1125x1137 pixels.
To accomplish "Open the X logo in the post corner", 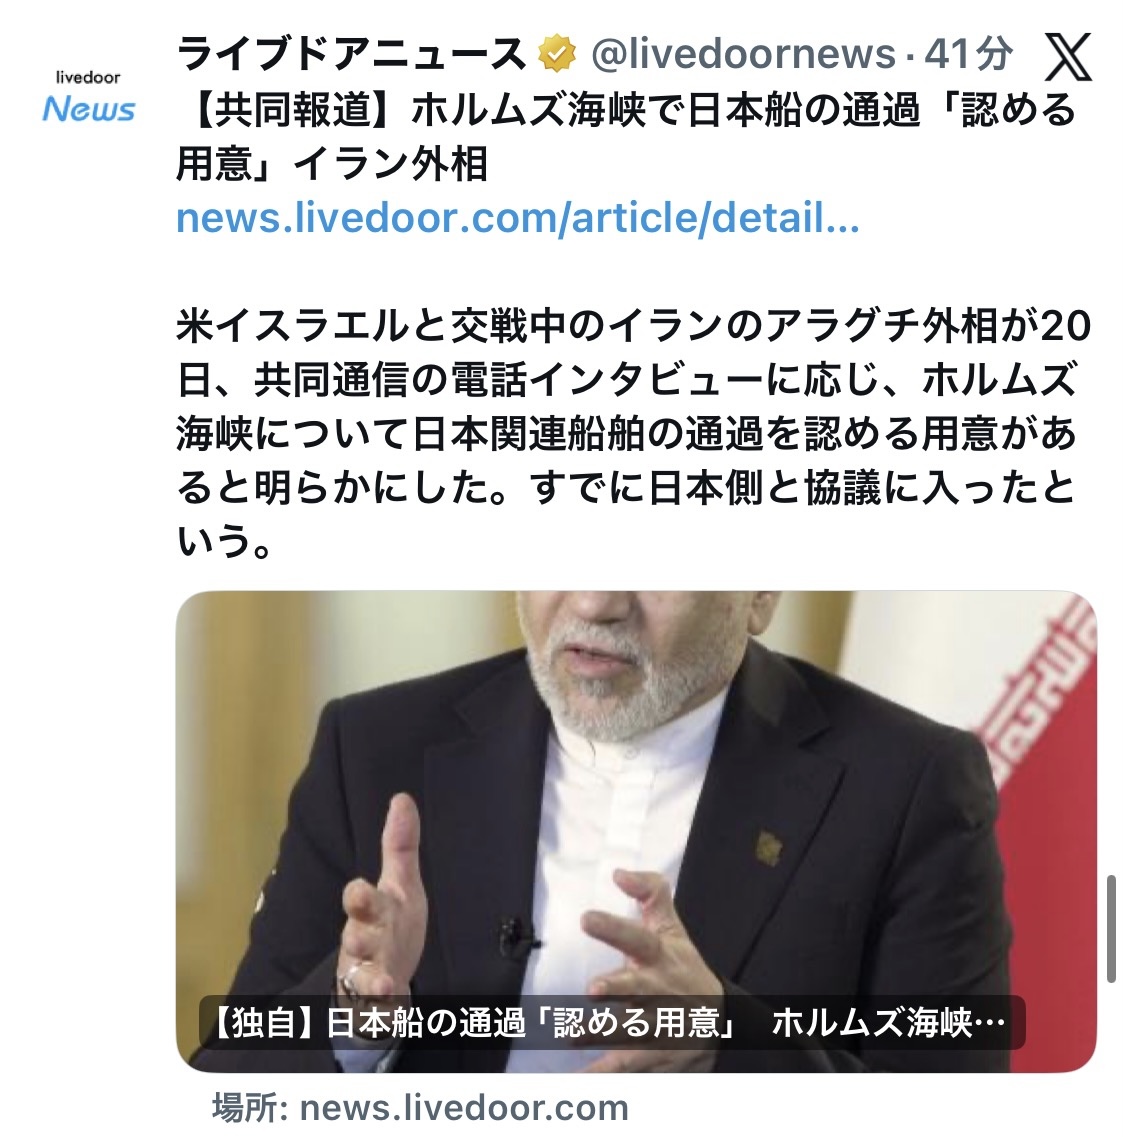I will (x=1068, y=57).
